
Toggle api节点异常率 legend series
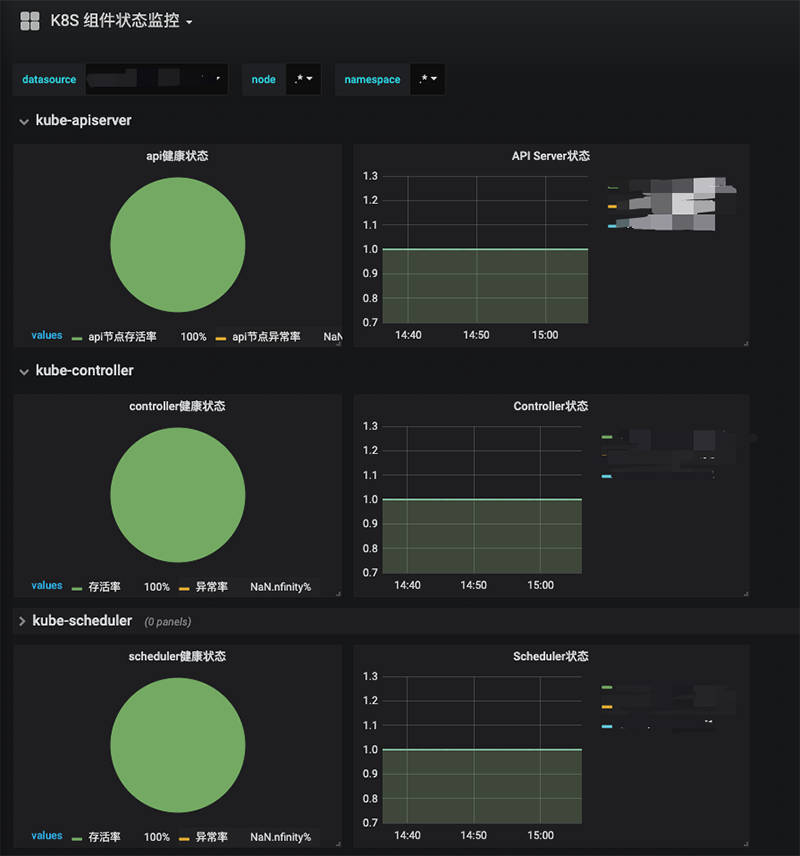266,337
